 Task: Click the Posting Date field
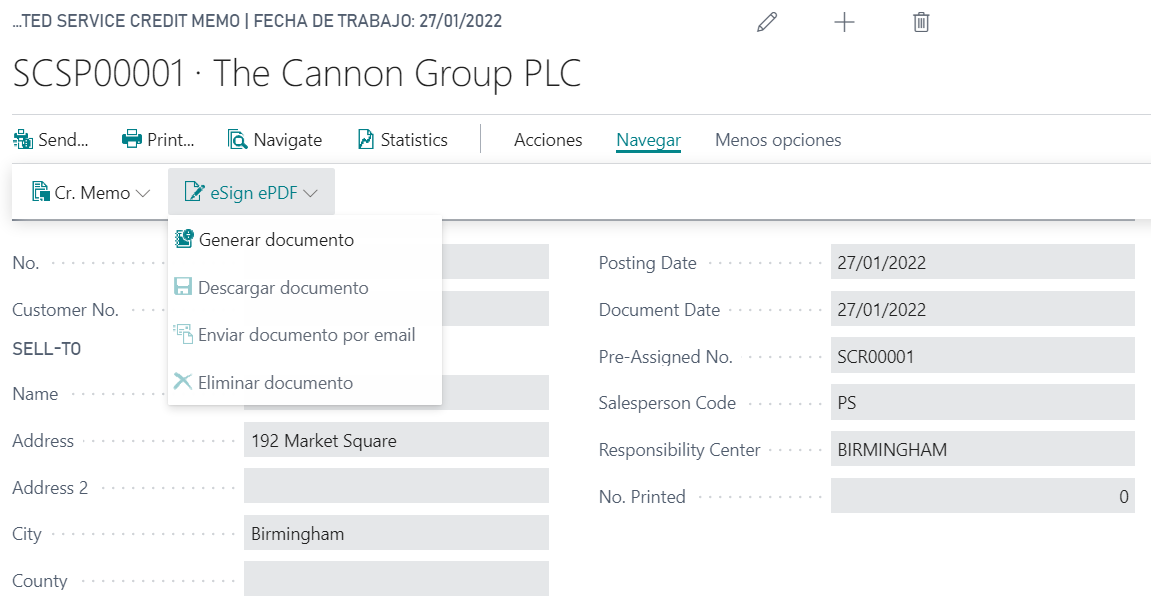[981, 263]
